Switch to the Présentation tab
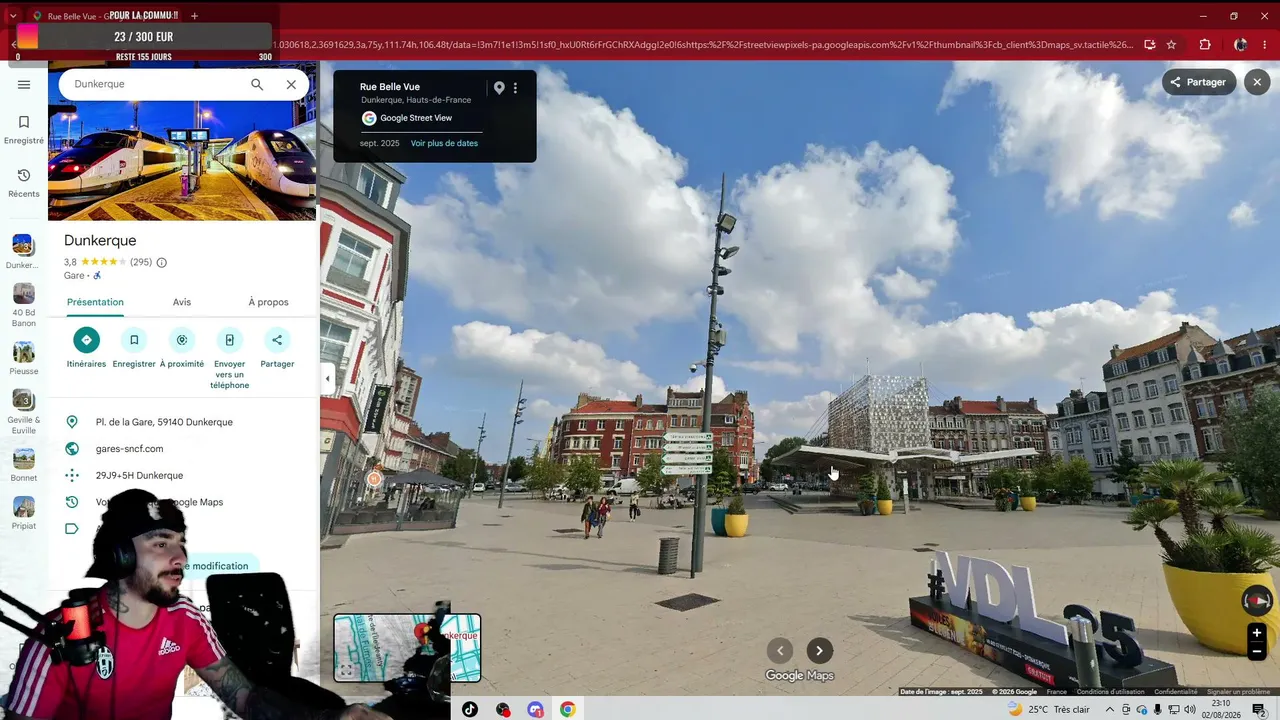The height and width of the screenshot is (720, 1280). click(95, 302)
